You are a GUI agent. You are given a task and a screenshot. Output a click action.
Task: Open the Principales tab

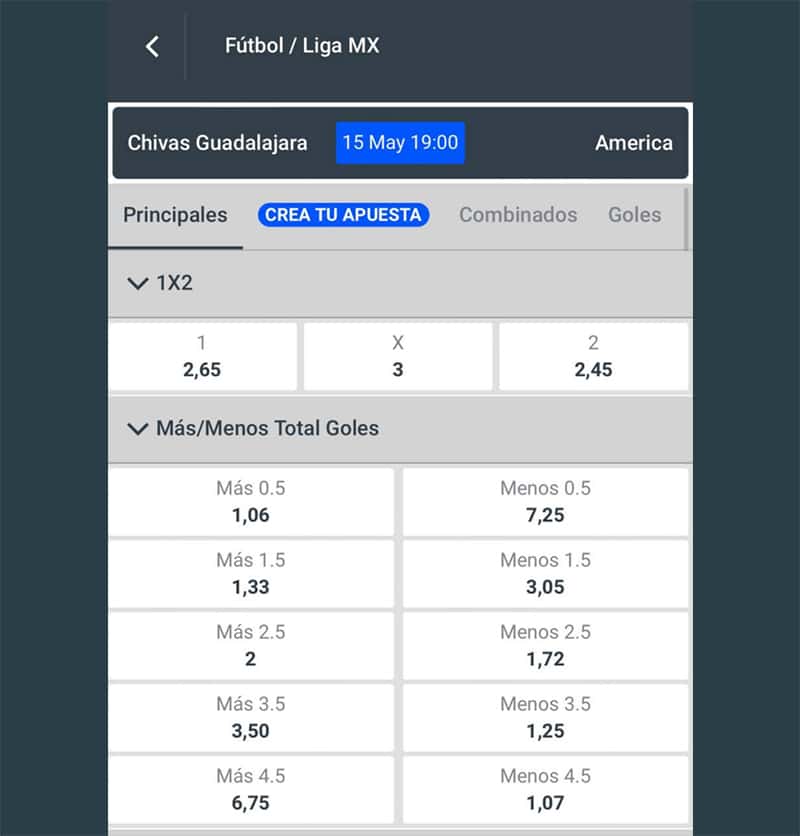[x=175, y=215]
